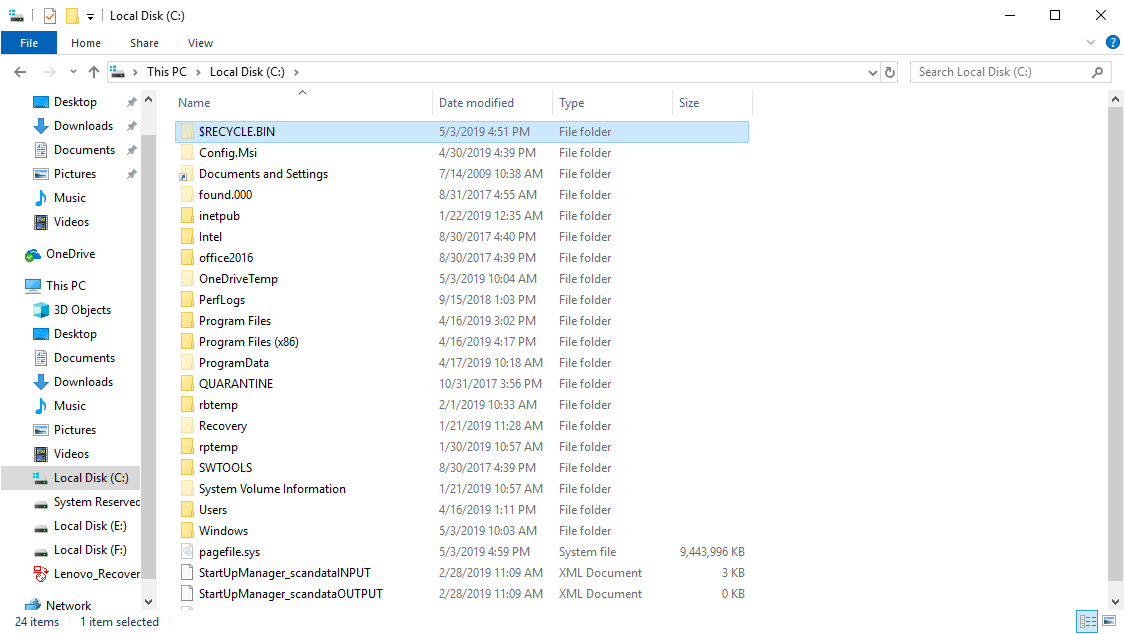Click the navigation pane scroll-up arrow
Image resolution: width=1125 pixels, height=634 pixels.
pos(149,100)
